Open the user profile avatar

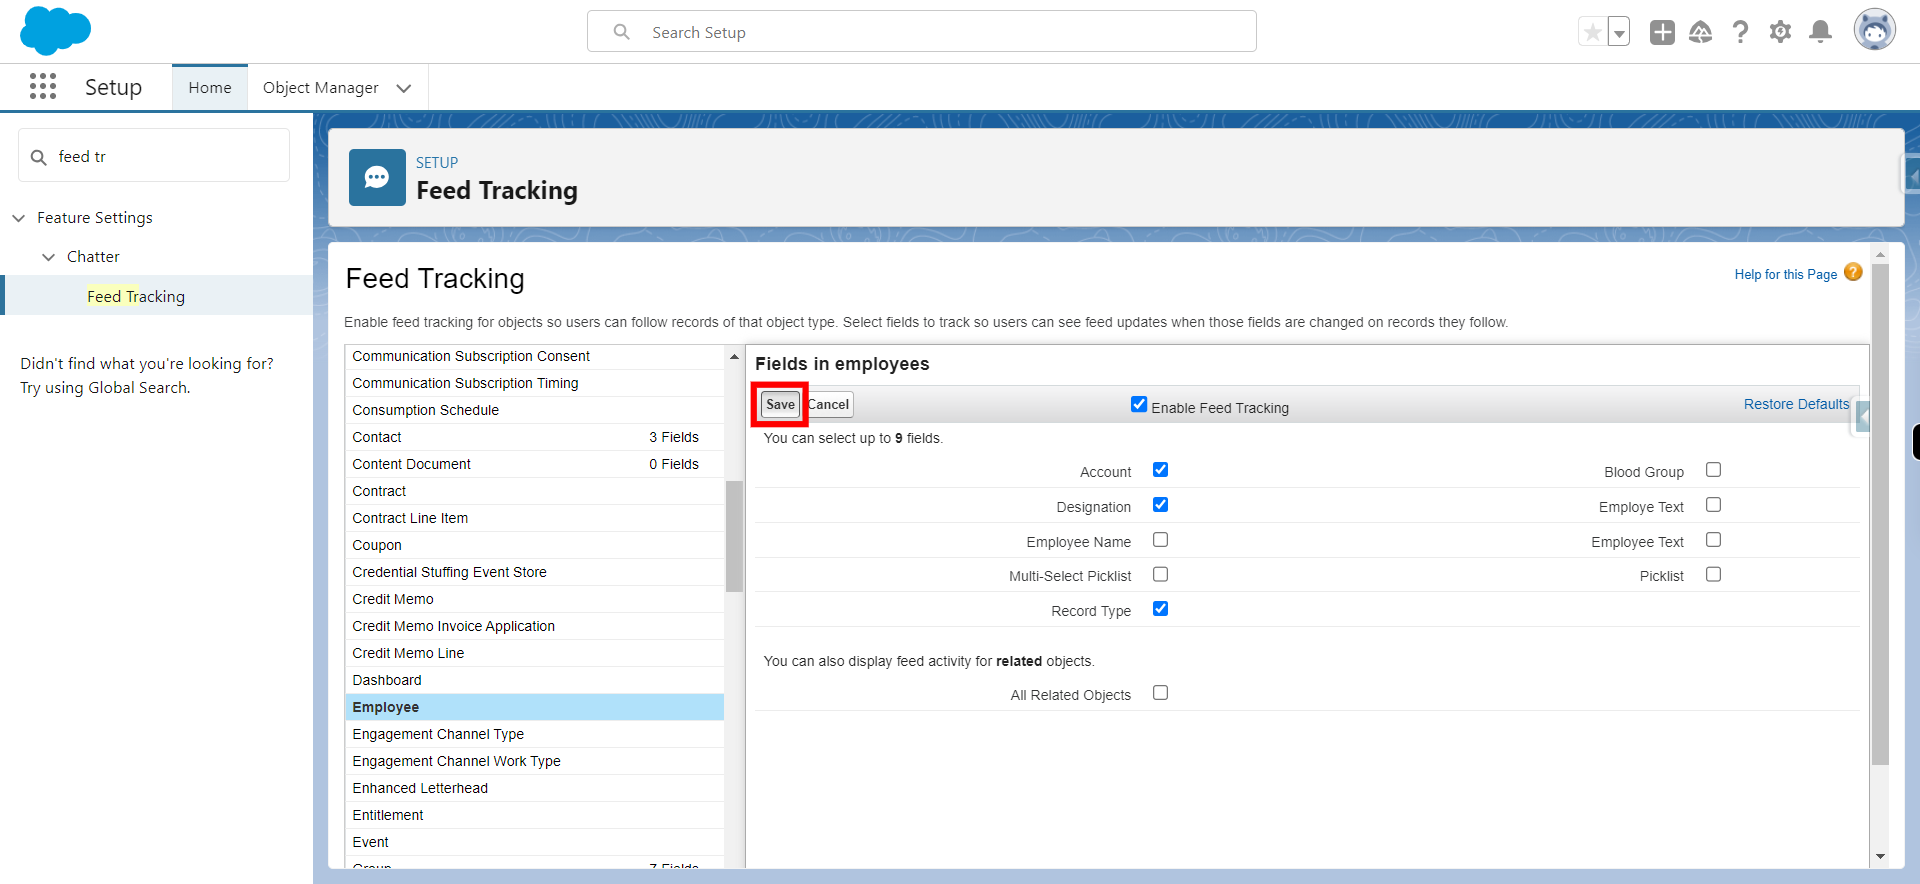1875,30
